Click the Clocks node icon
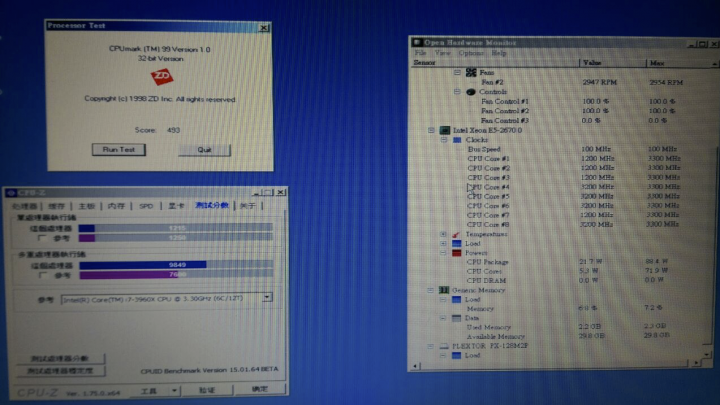The image size is (720, 405). pos(457,140)
